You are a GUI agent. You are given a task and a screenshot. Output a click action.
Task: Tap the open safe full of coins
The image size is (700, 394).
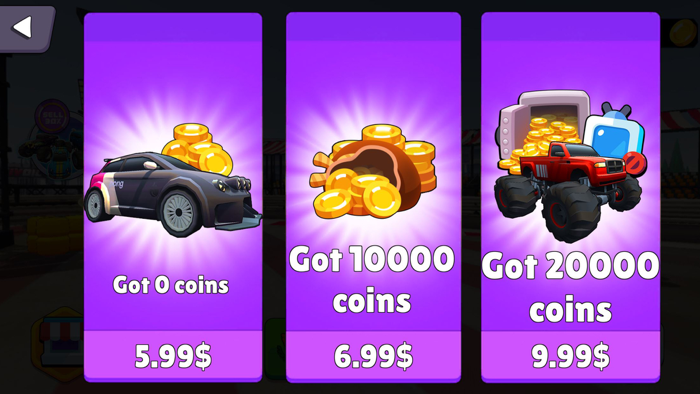pos(541,127)
